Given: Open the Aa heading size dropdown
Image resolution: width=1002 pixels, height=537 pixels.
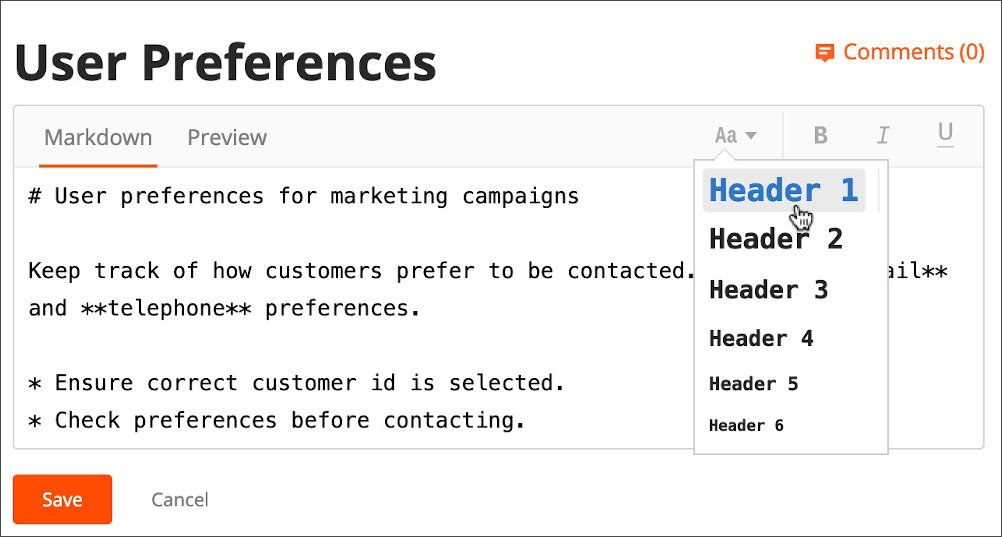Looking at the screenshot, I should click(x=736, y=136).
